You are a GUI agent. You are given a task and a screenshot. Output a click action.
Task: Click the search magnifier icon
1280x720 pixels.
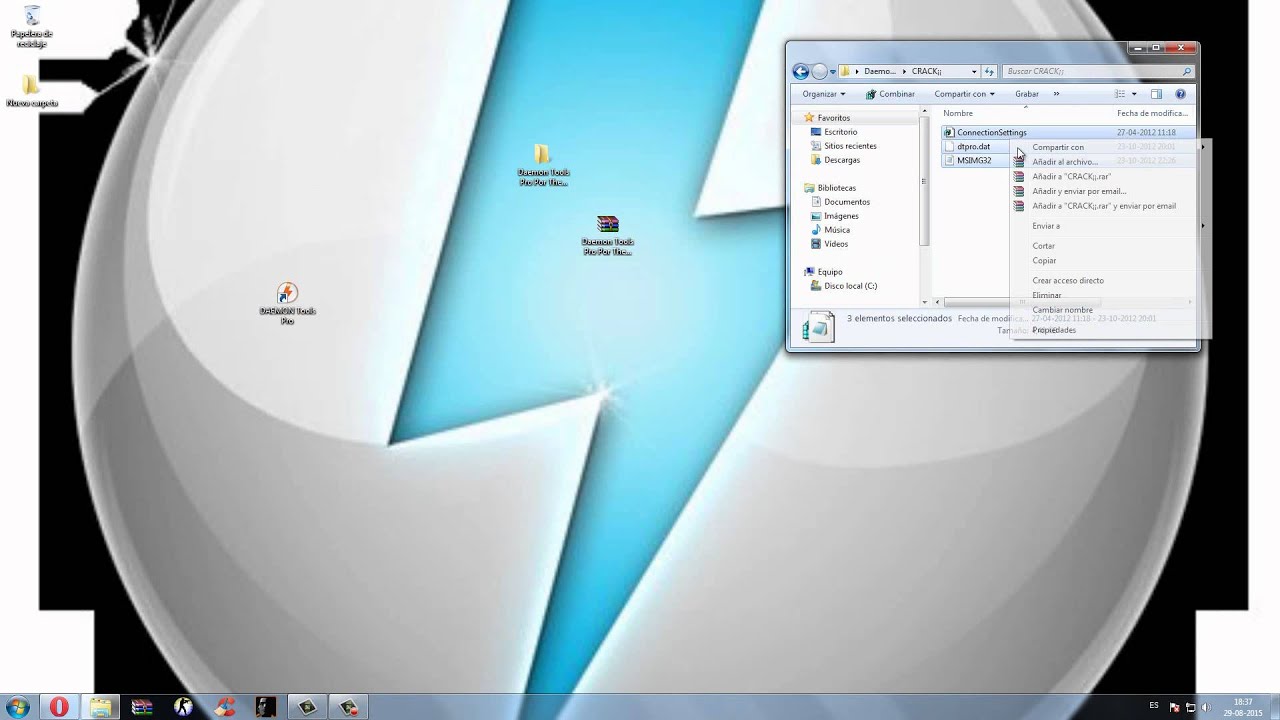click(1187, 71)
